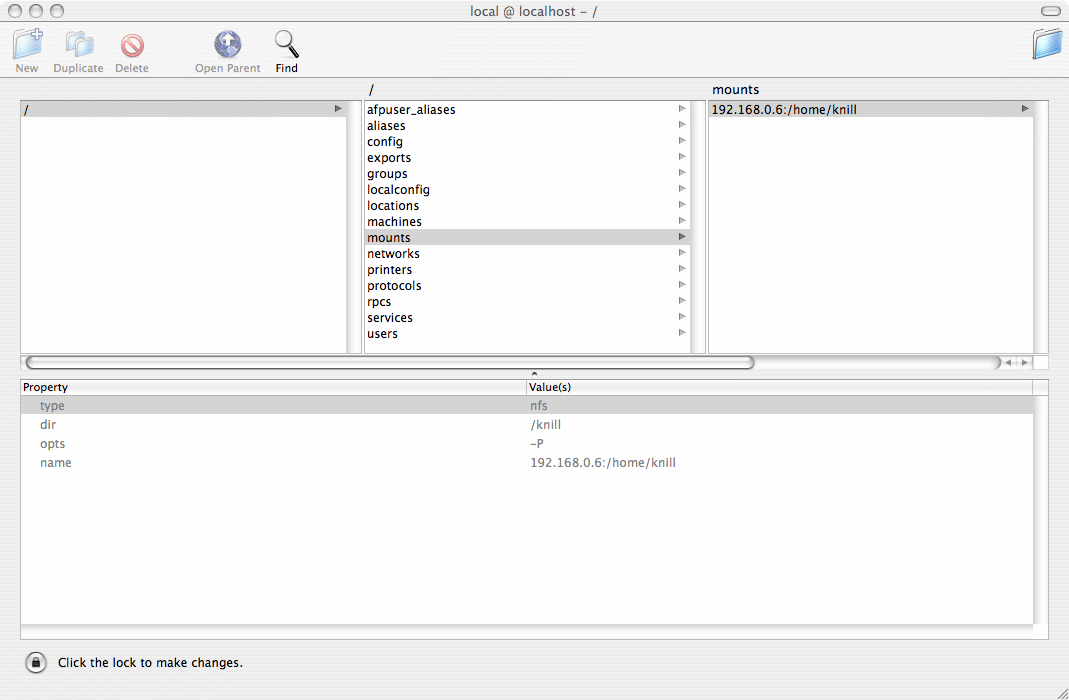Click the split pane divider handle
Viewport: 1069px width, 700px height.
point(534,373)
